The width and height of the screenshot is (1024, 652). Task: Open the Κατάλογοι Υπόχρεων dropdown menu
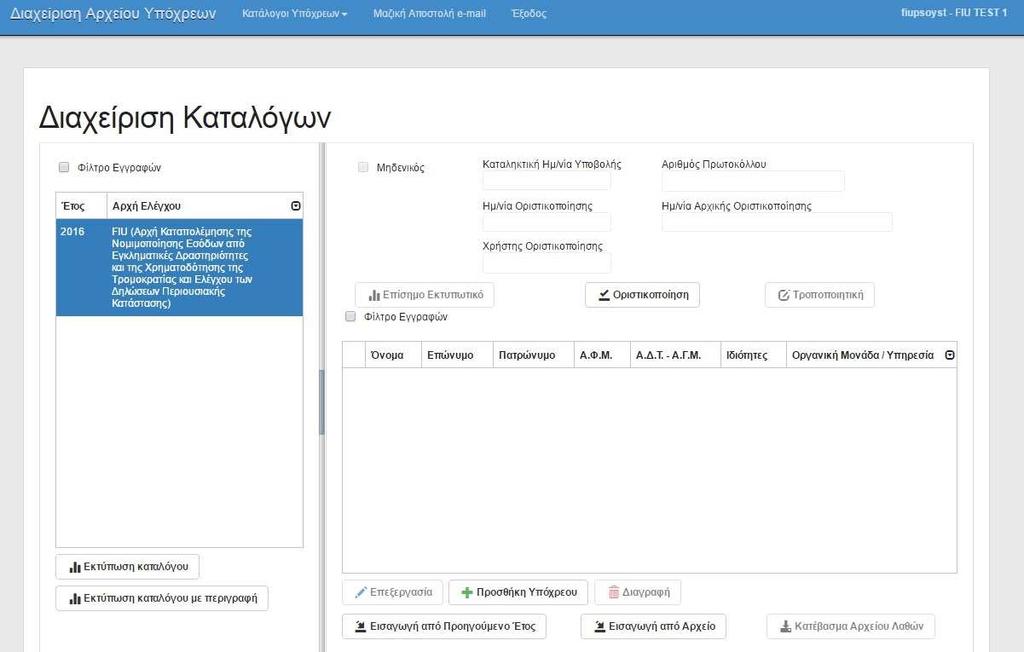tap(295, 13)
